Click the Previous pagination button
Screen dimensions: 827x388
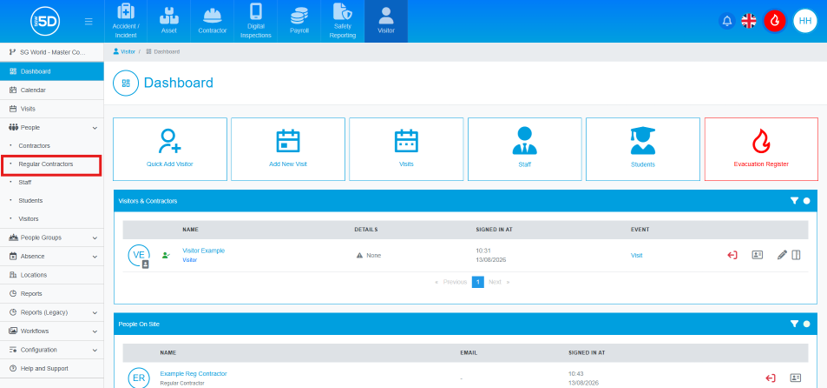pos(451,282)
